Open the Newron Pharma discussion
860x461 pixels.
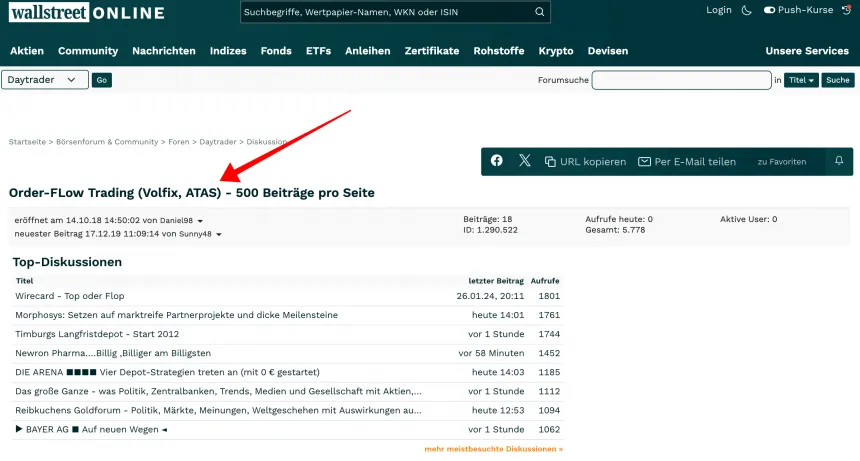[113, 354]
